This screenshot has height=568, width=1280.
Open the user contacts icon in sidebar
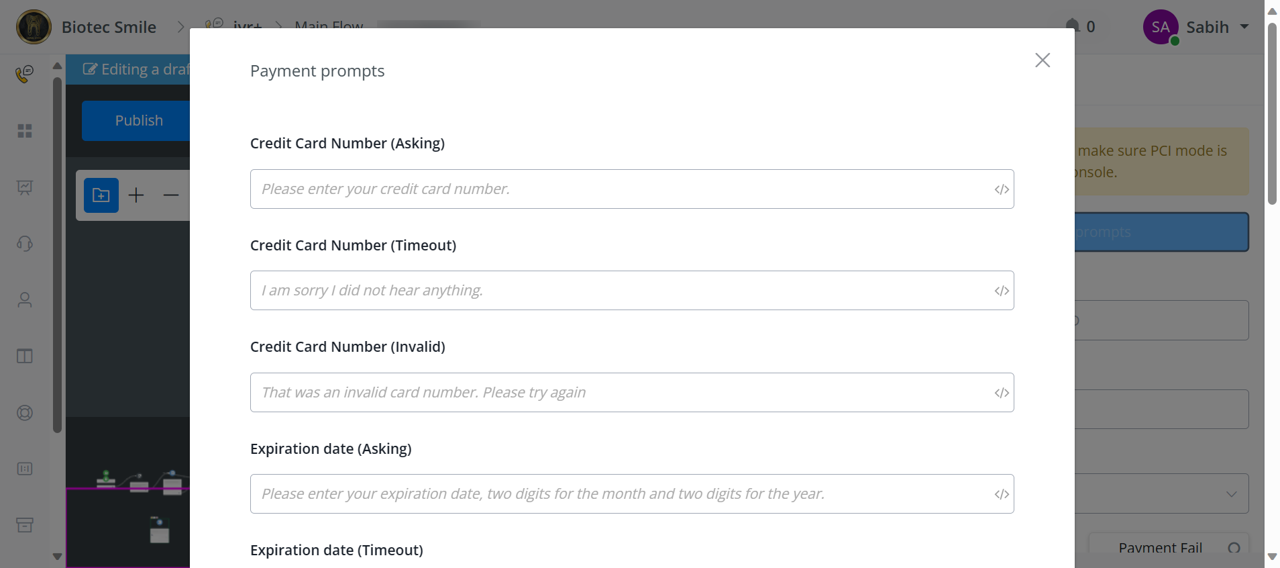pos(25,299)
